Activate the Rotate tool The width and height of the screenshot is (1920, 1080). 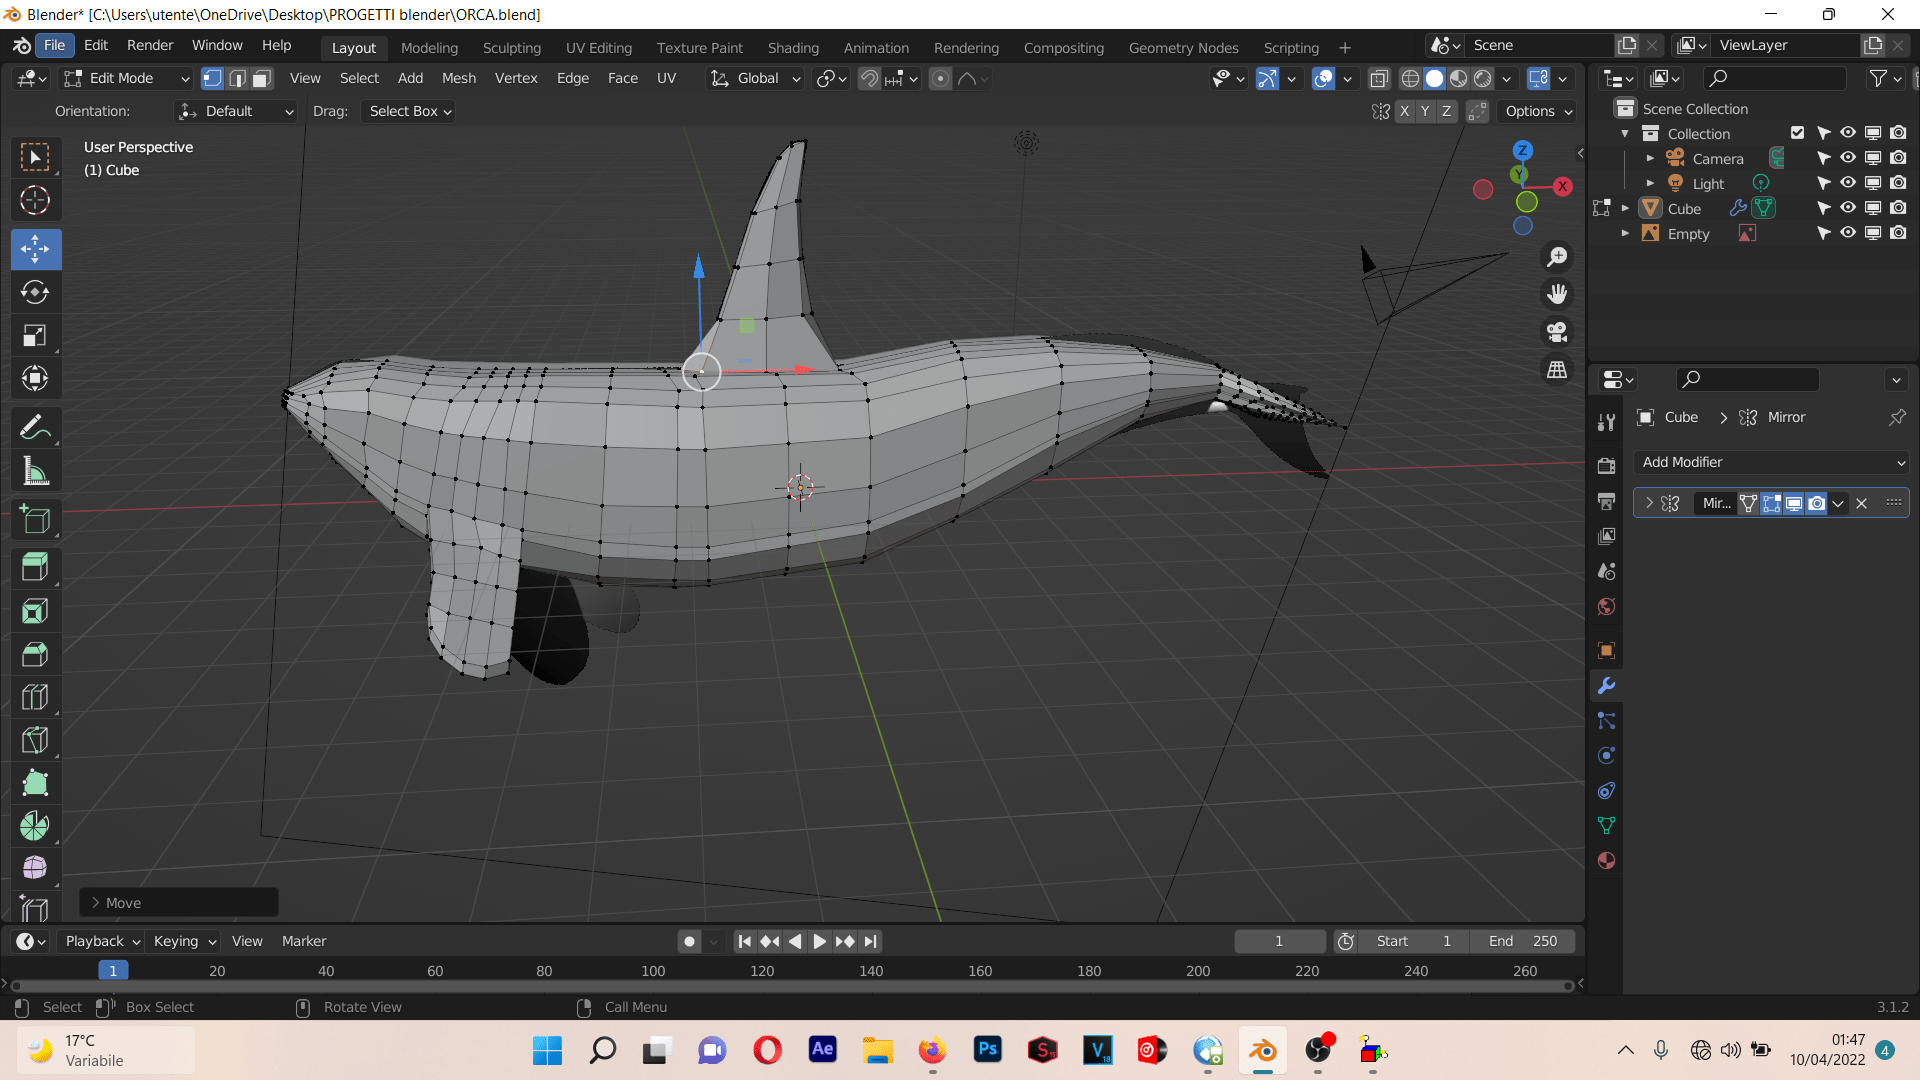(35, 292)
